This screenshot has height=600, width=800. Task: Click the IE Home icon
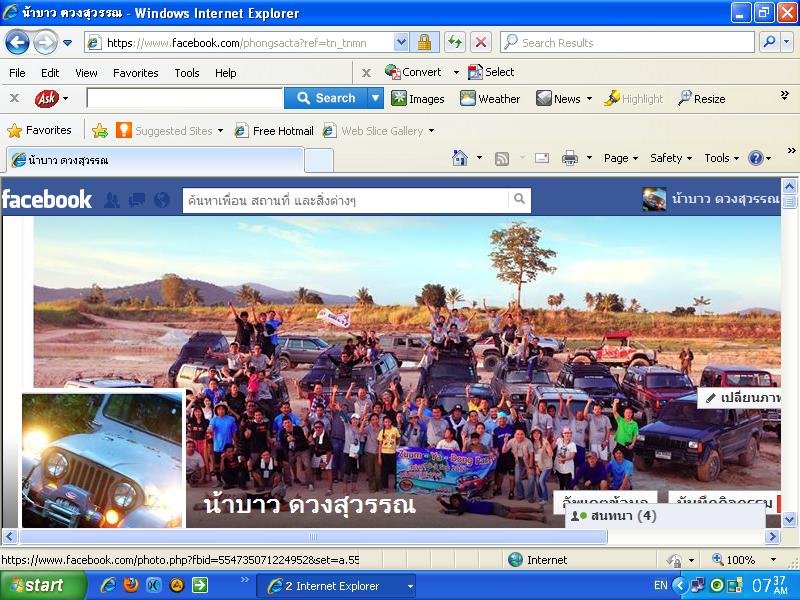460,158
